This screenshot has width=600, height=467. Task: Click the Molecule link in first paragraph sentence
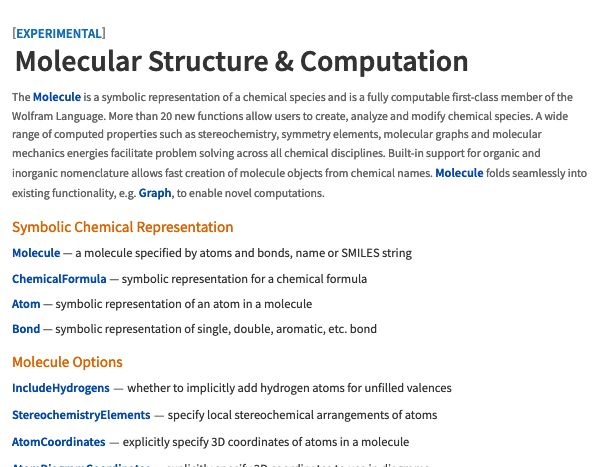(x=57, y=97)
